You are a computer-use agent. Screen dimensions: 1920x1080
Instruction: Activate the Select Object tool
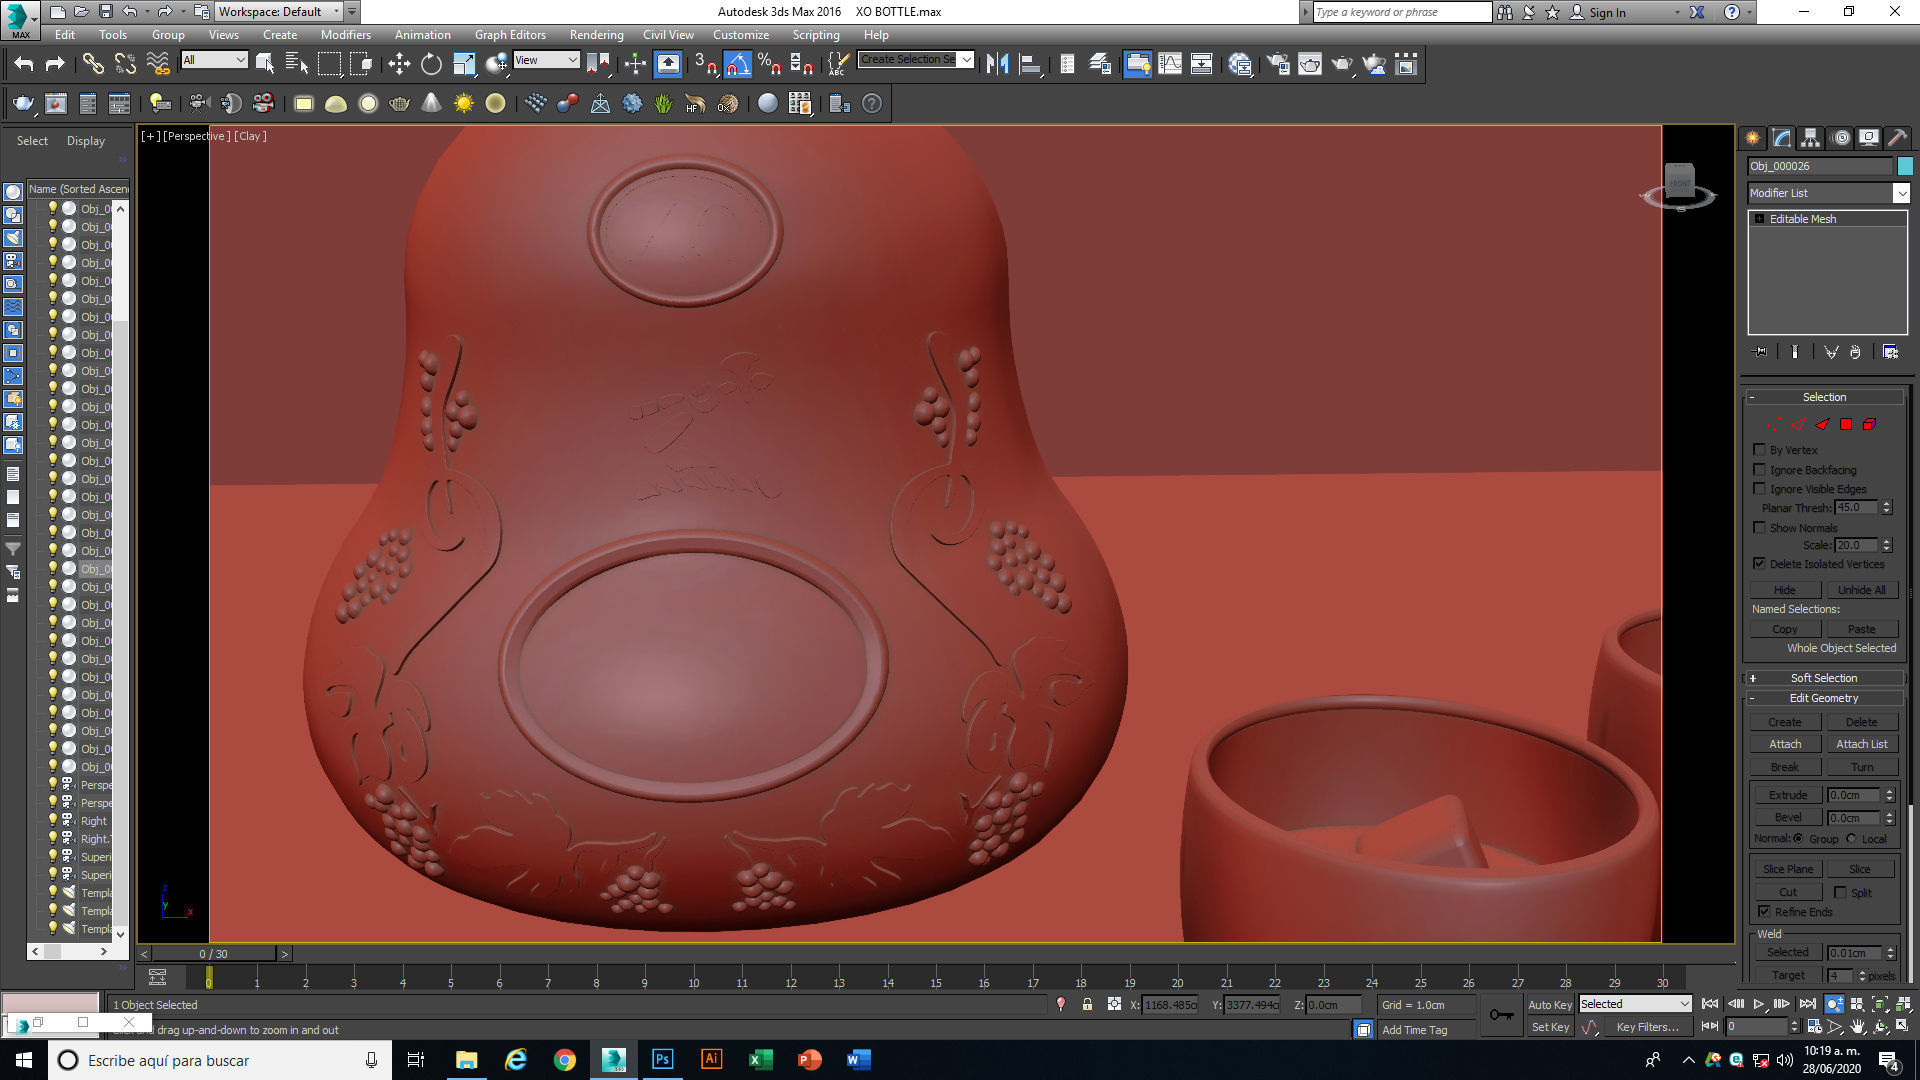coord(265,65)
